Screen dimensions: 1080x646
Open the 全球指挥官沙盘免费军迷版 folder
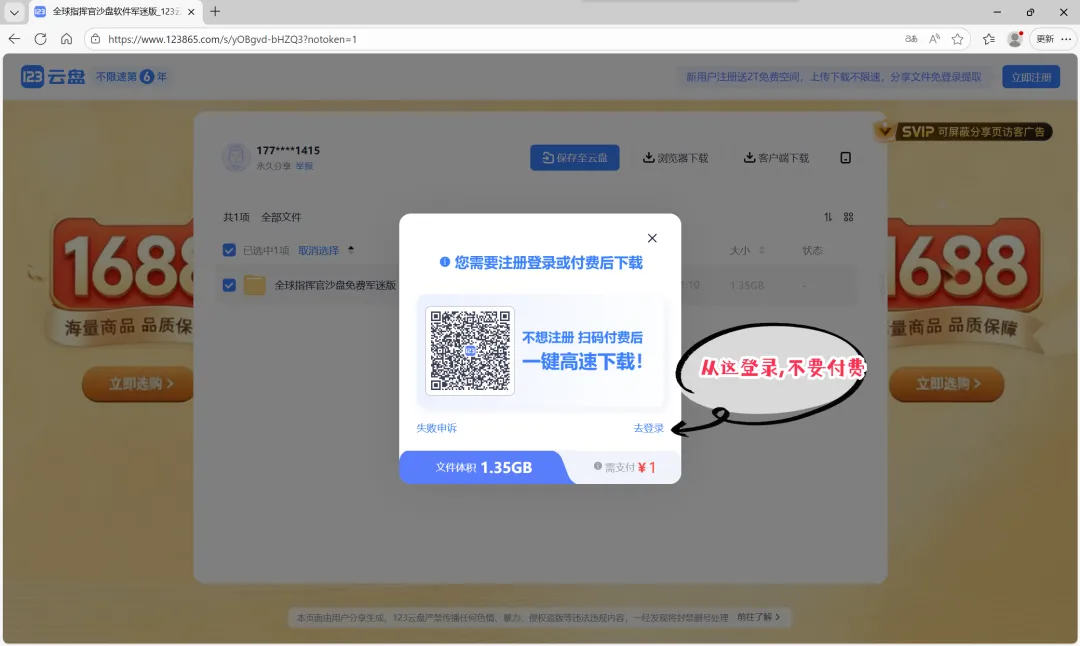[335, 285]
